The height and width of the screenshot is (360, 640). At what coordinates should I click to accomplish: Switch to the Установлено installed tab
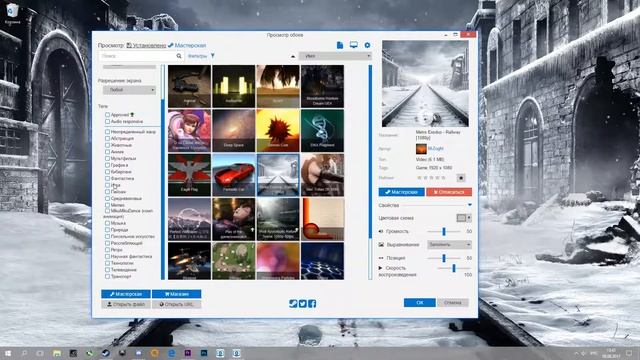tap(146, 45)
